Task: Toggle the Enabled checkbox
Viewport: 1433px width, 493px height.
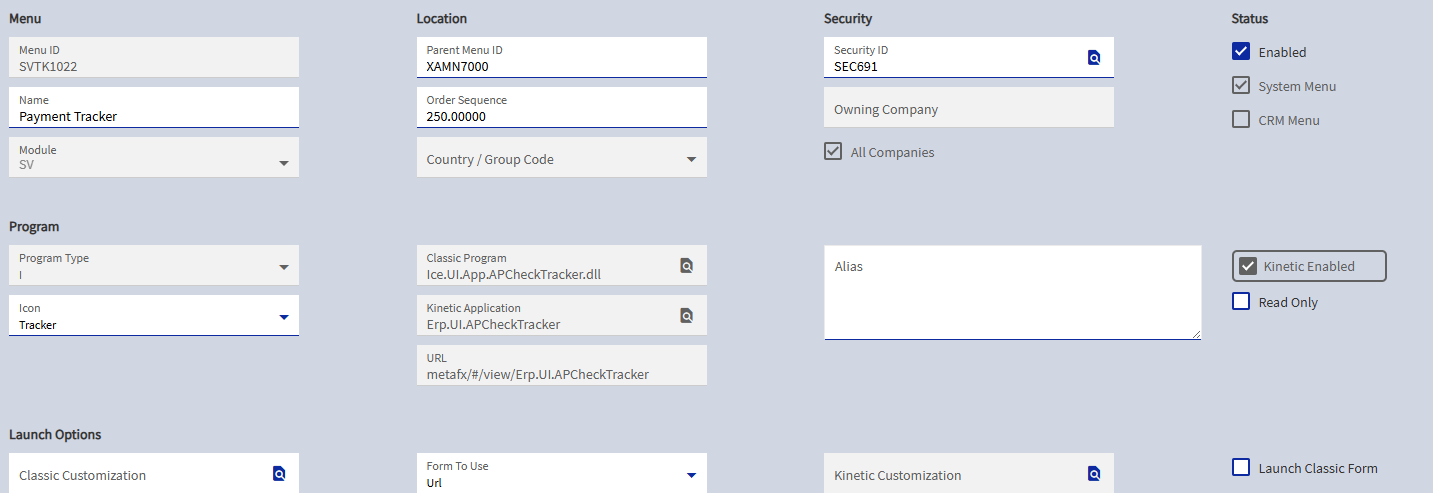Action: pyautogui.click(x=1241, y=51)
